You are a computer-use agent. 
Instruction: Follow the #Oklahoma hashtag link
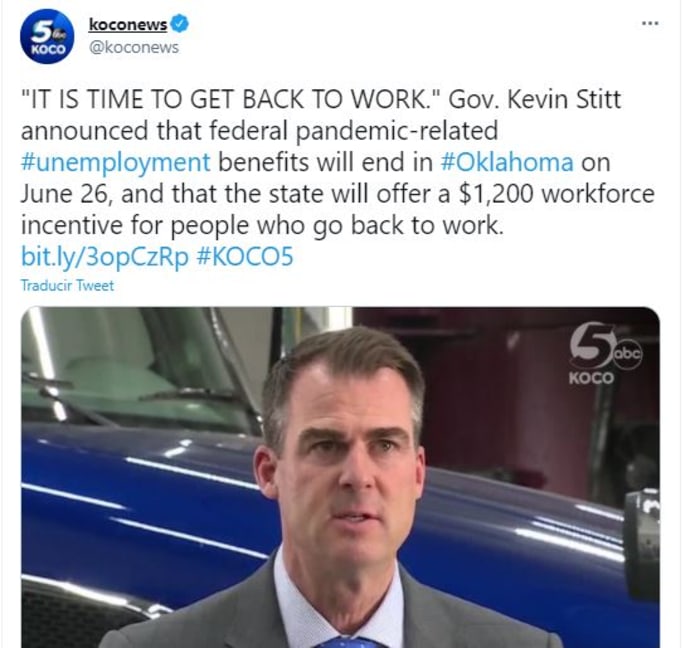coord(507,162)
